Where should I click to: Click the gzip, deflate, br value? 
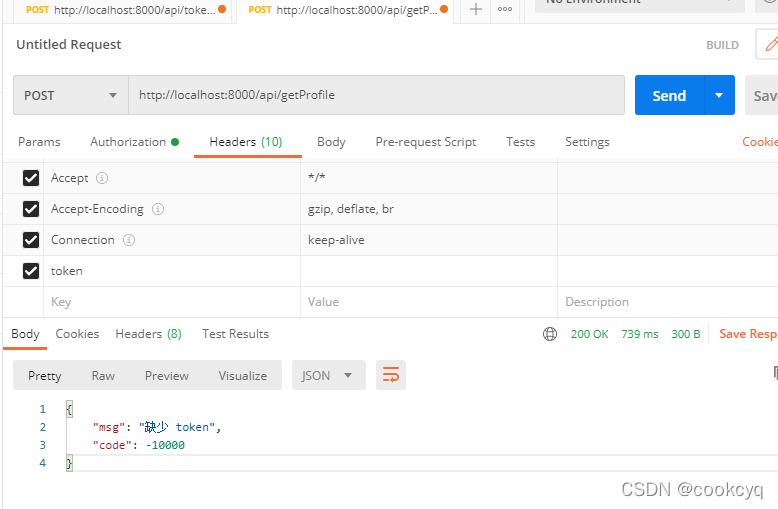350,209
